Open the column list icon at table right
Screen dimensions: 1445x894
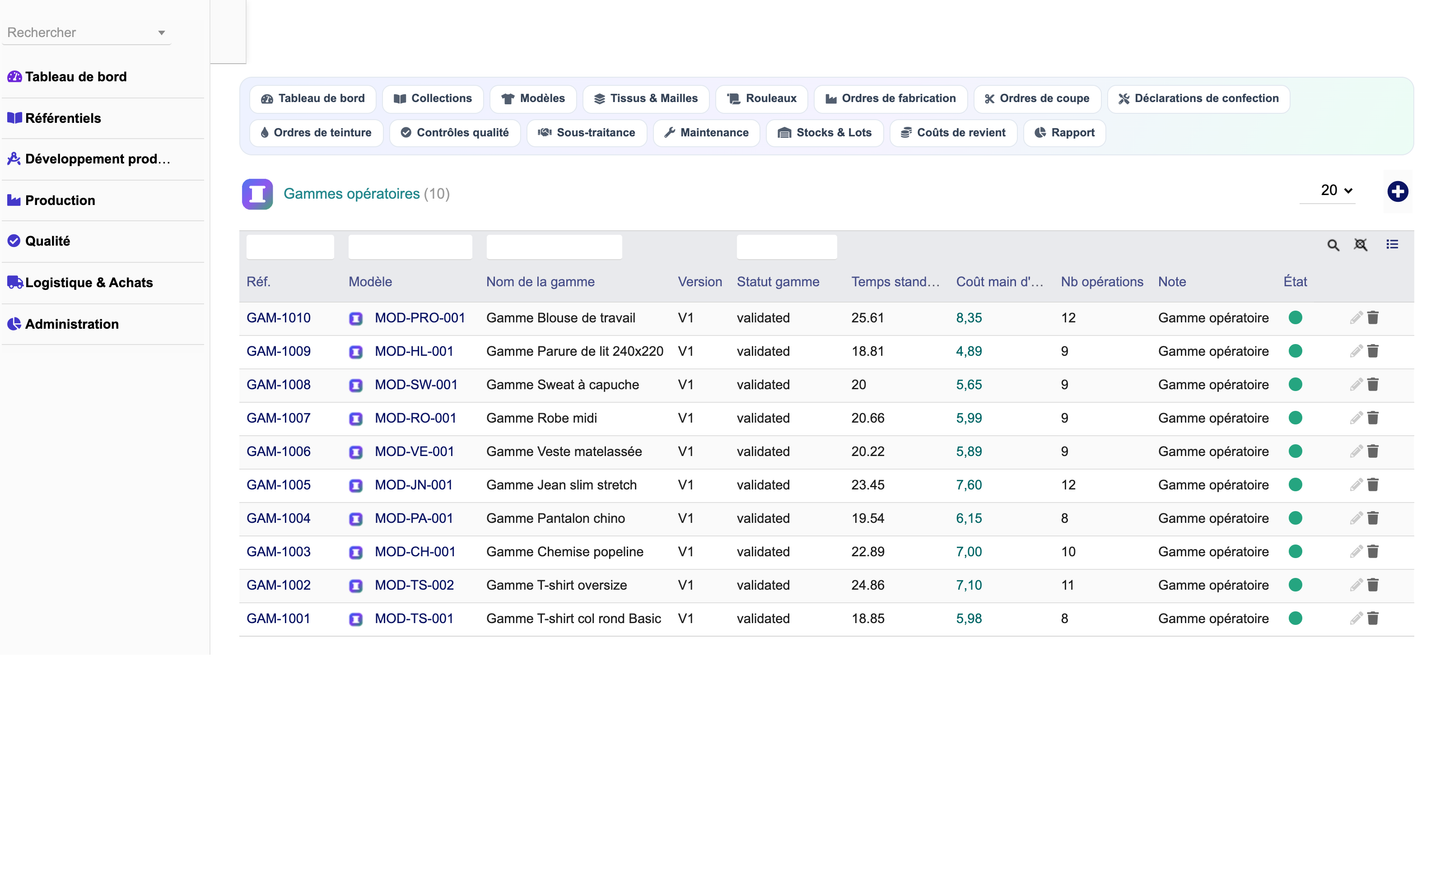tap(1392, 245)
